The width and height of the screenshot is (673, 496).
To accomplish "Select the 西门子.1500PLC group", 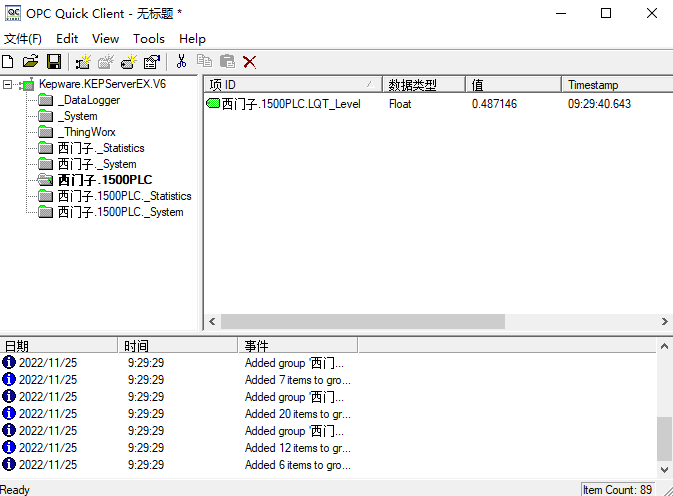I will point(105,180).
